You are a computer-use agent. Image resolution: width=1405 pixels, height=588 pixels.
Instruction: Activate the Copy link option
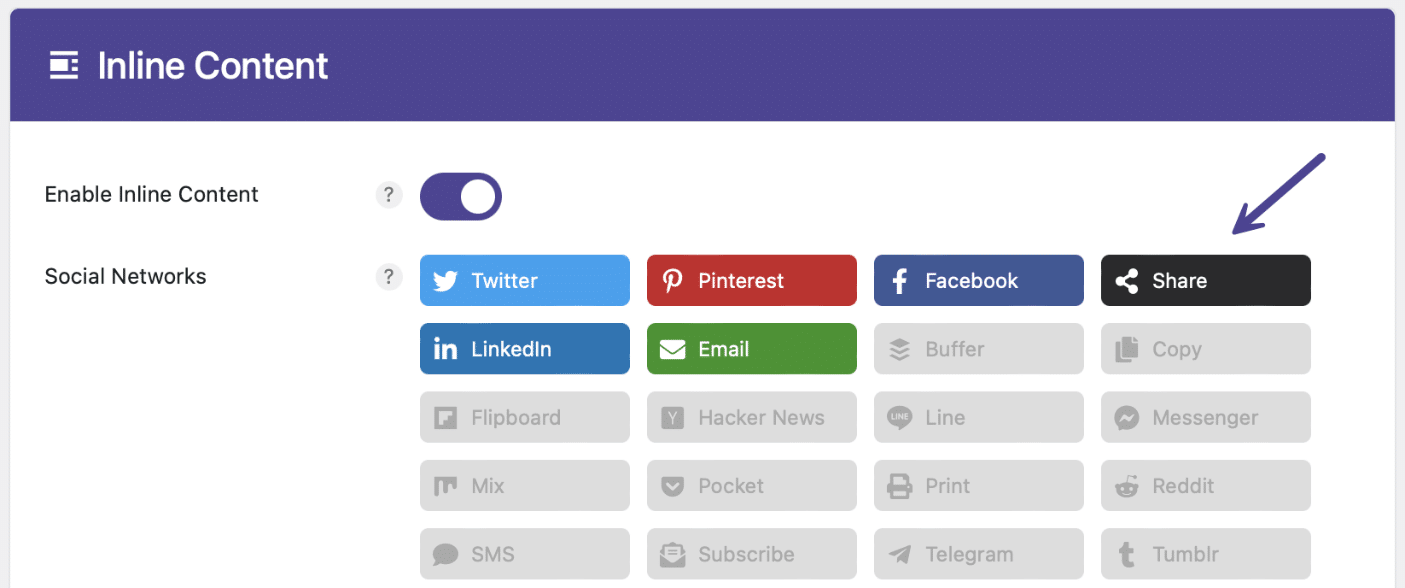coord(1205,348)
